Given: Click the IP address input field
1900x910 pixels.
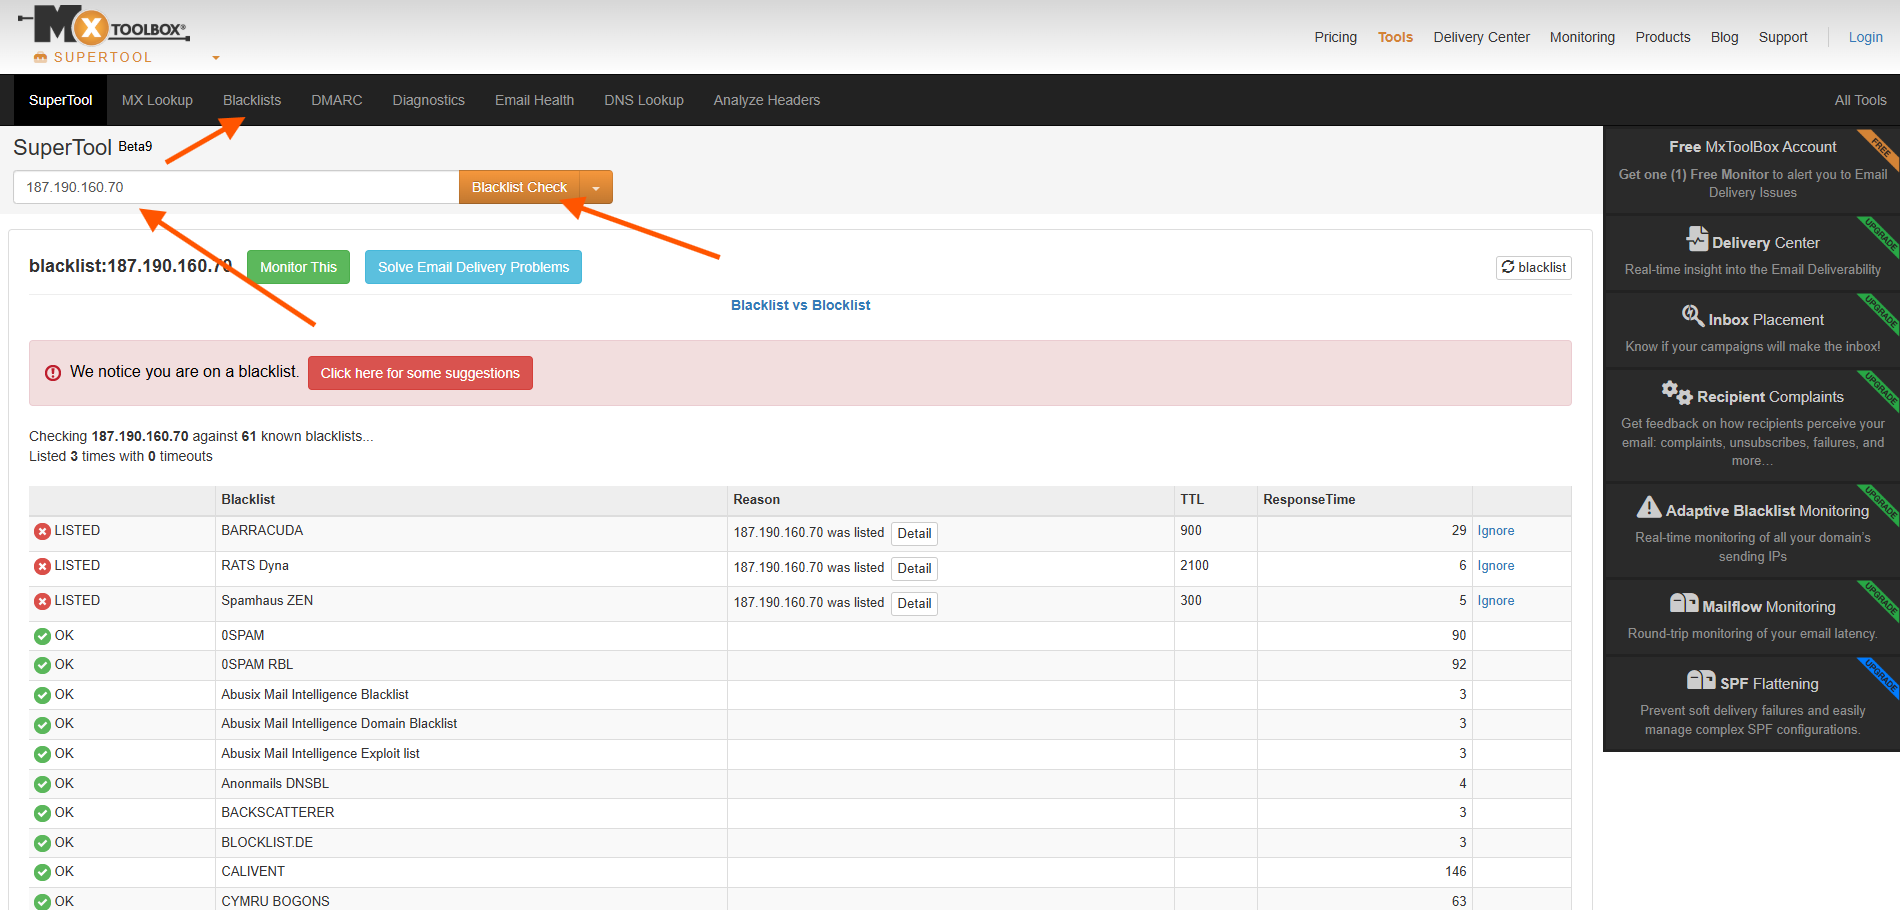Looking at the screenshot, I should click(x=236, y=187).
